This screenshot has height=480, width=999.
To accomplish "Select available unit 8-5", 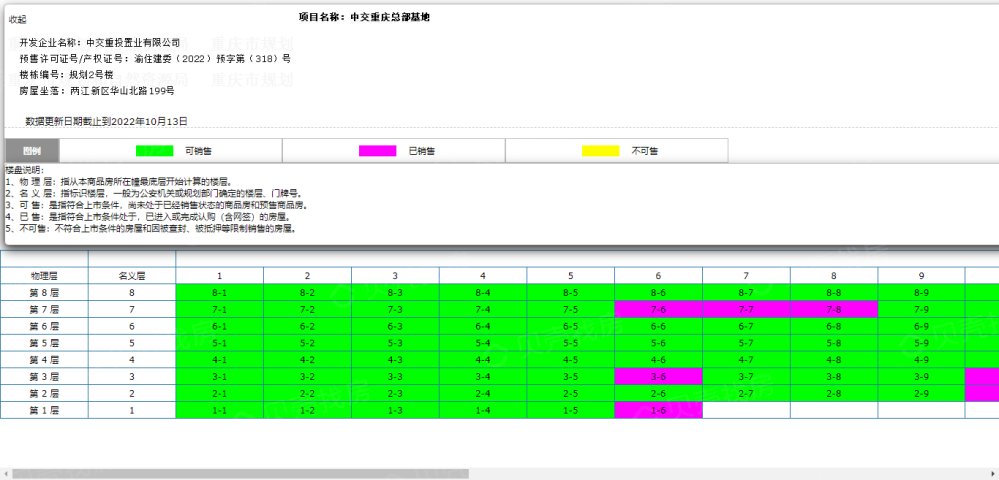I will 571,293.
